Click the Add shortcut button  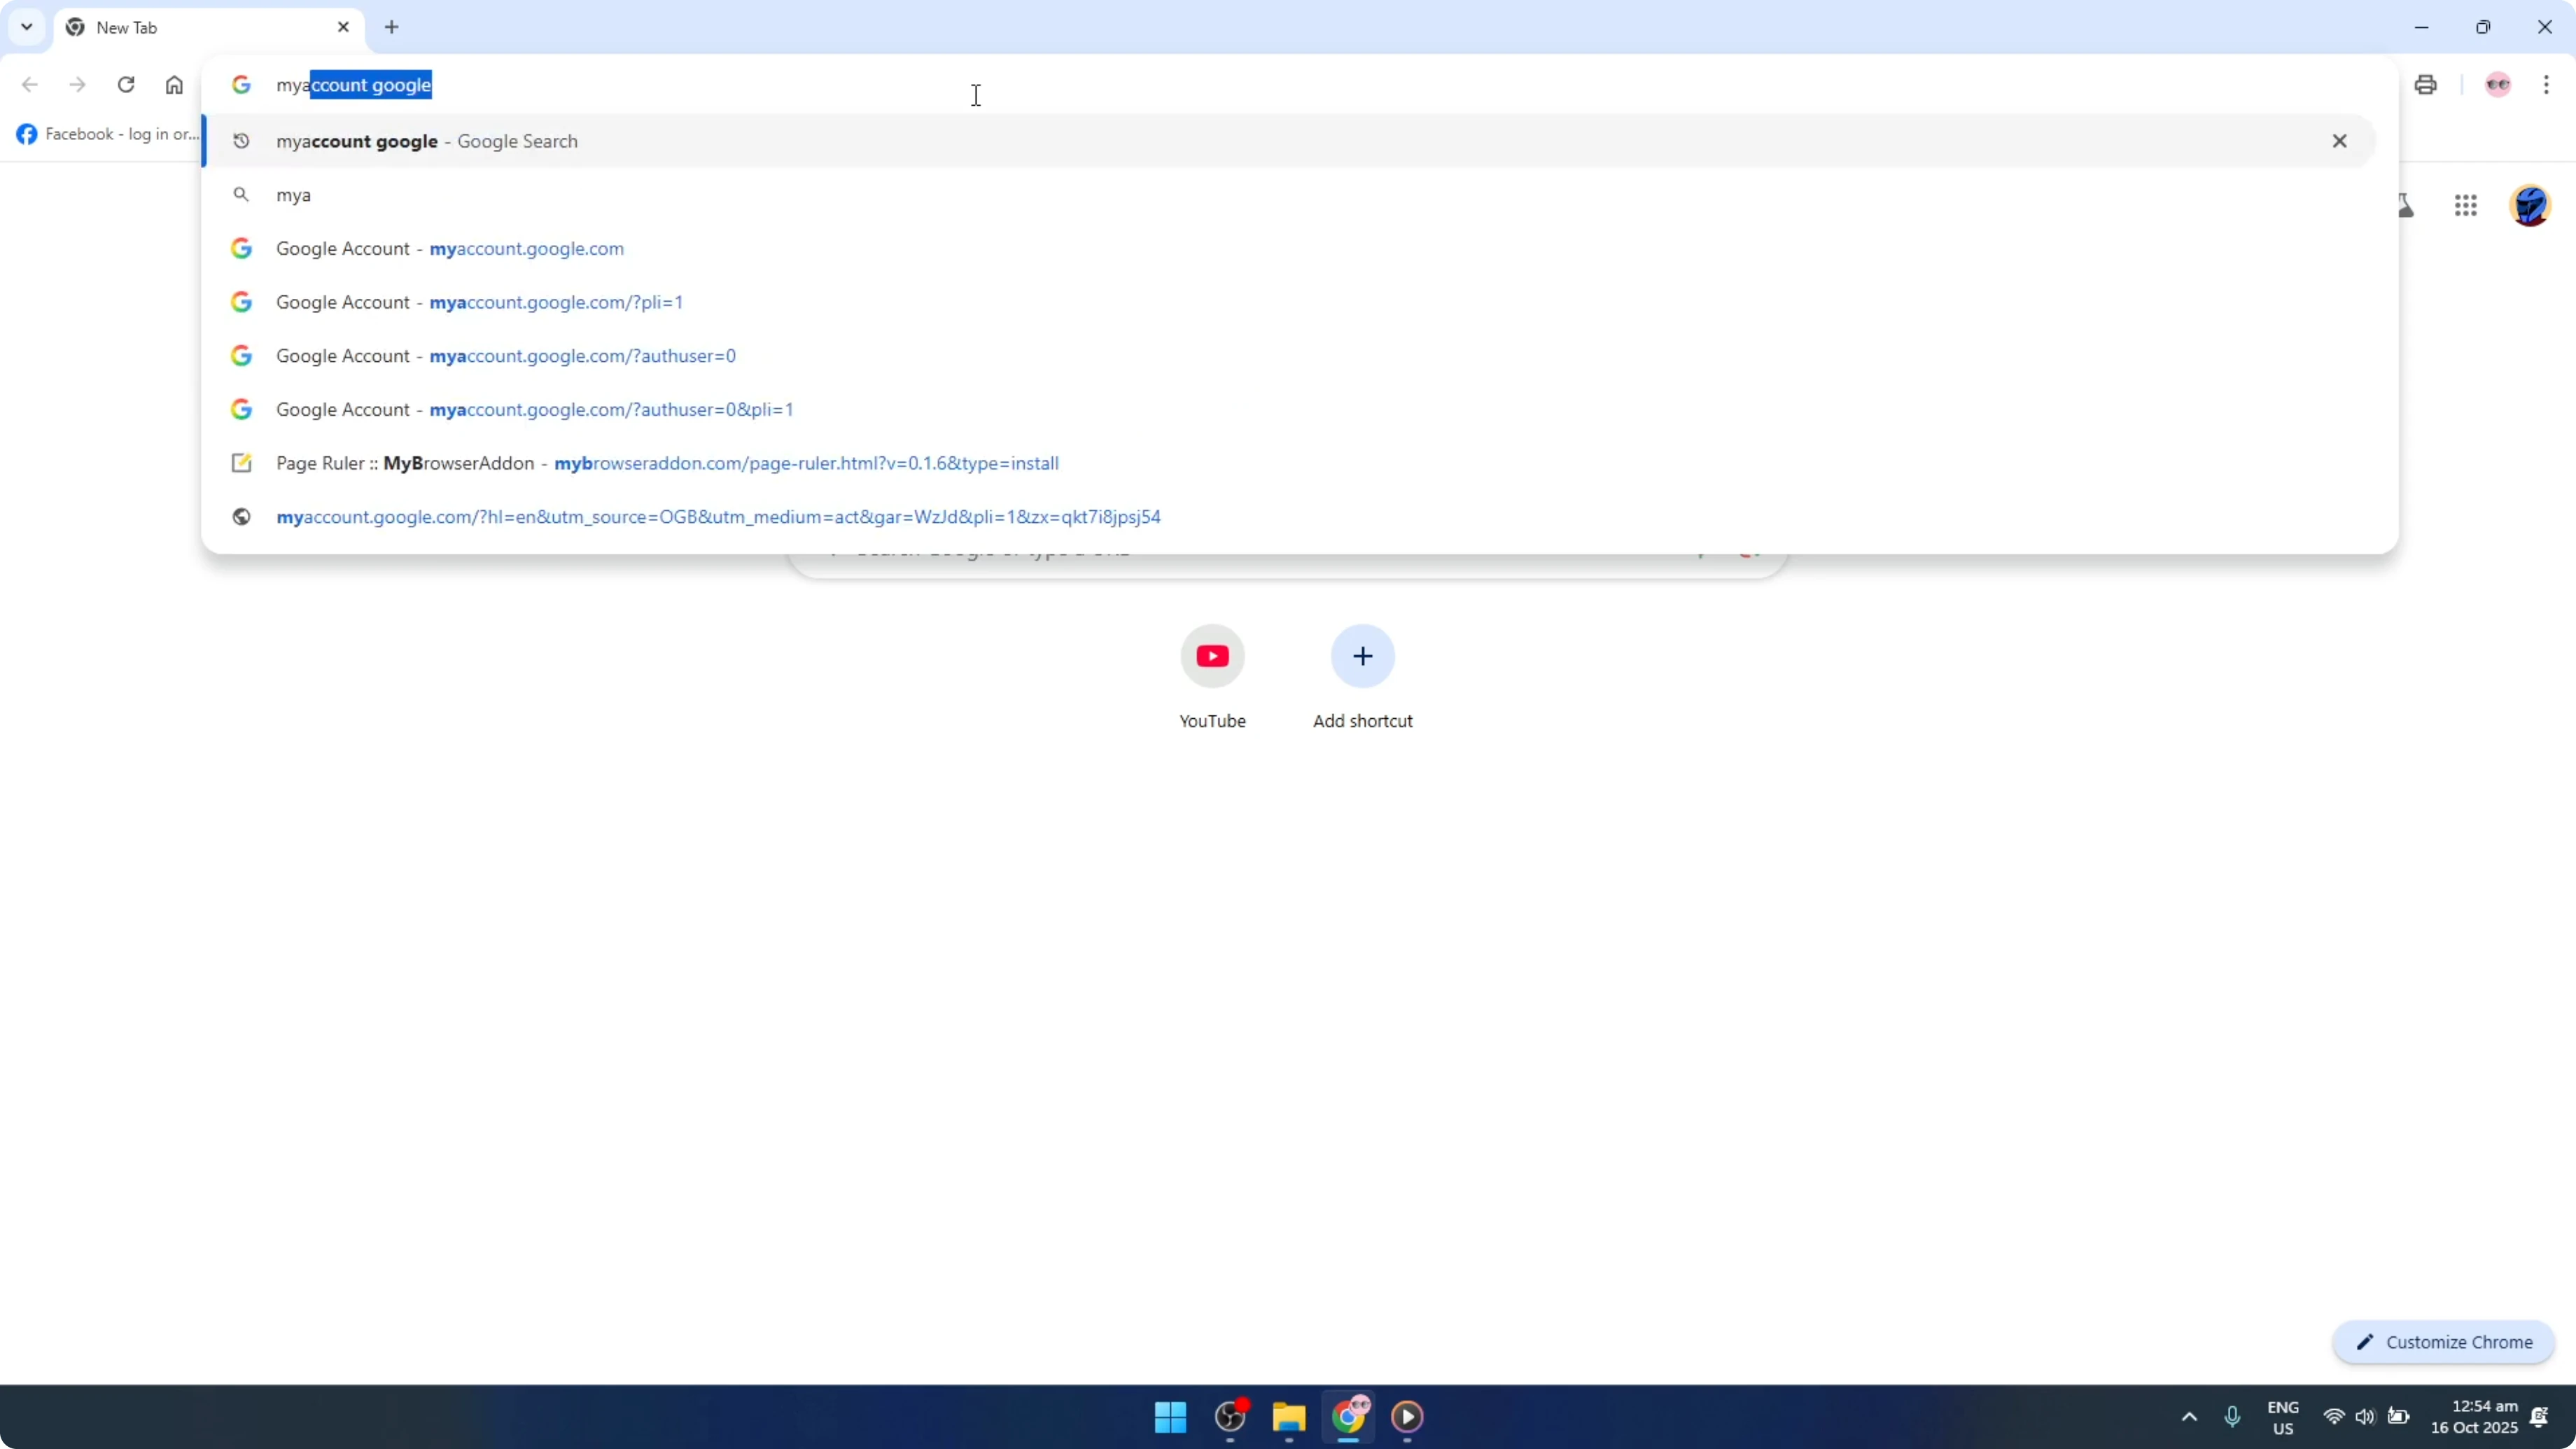pos(1362,656)
